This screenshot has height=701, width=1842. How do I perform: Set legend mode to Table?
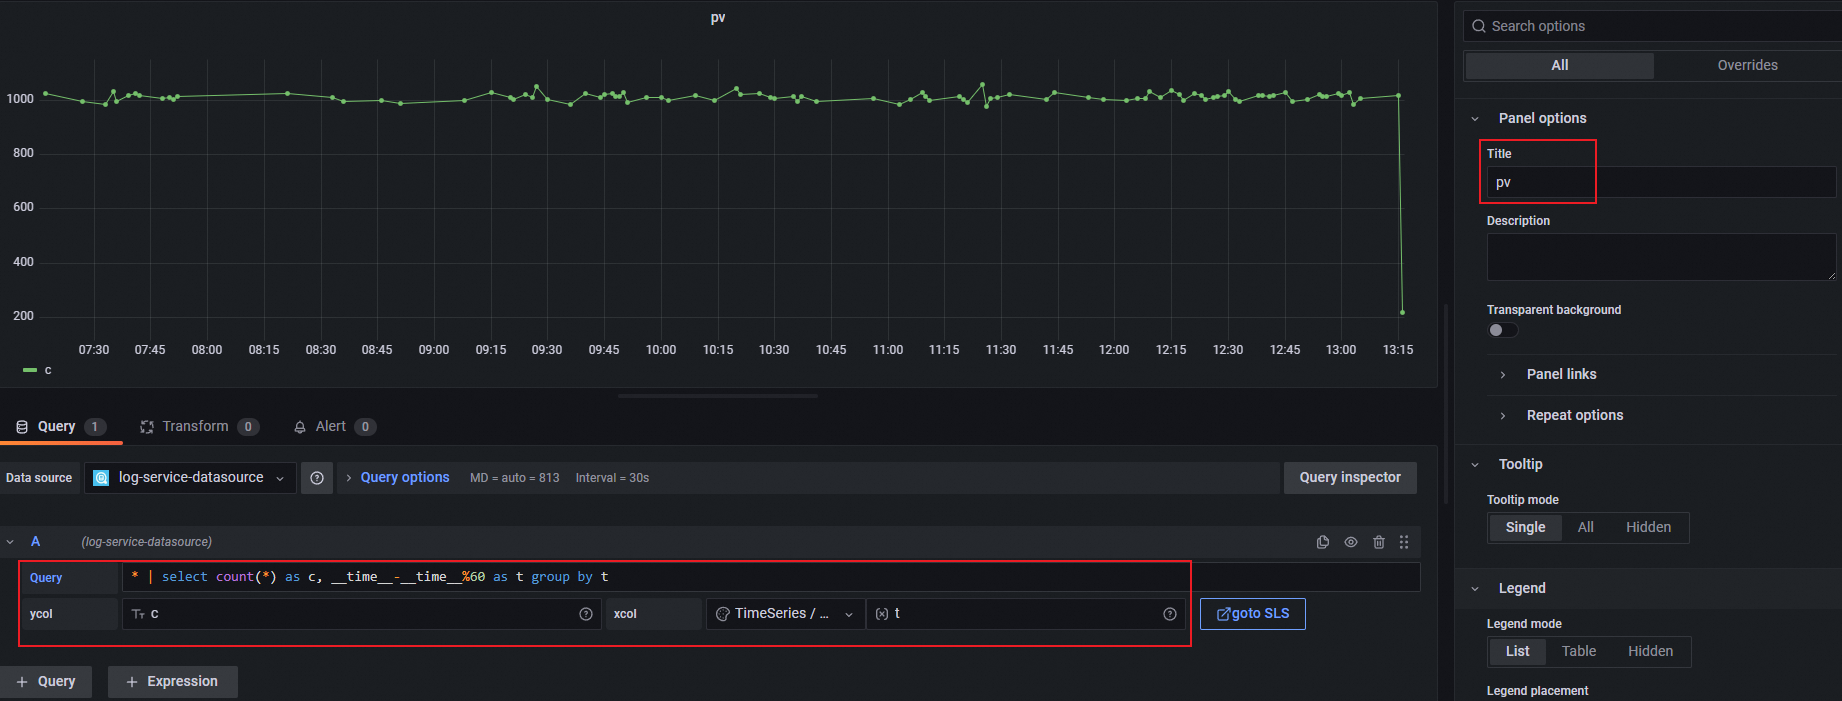pos(1579,651)
